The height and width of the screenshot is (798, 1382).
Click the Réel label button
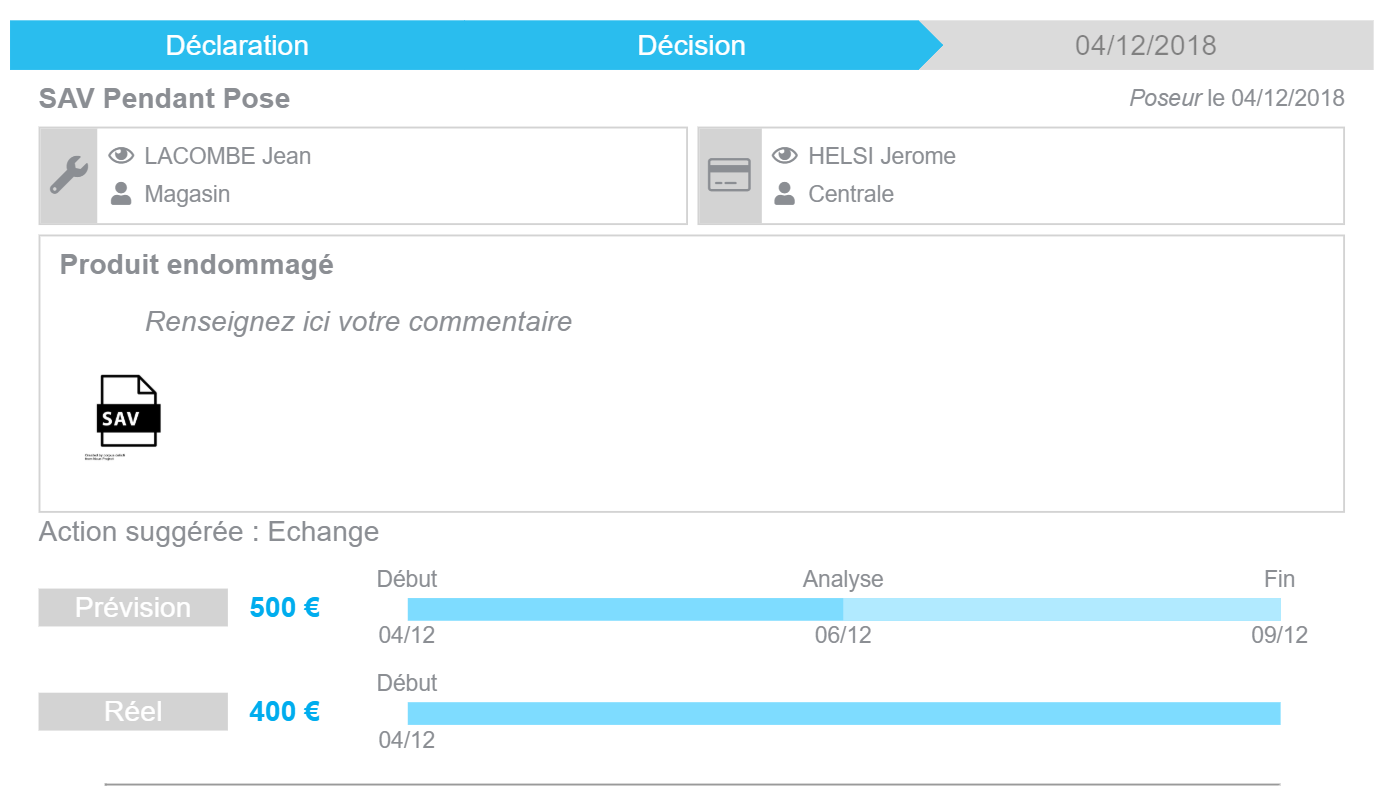click(x=133, y=712)
